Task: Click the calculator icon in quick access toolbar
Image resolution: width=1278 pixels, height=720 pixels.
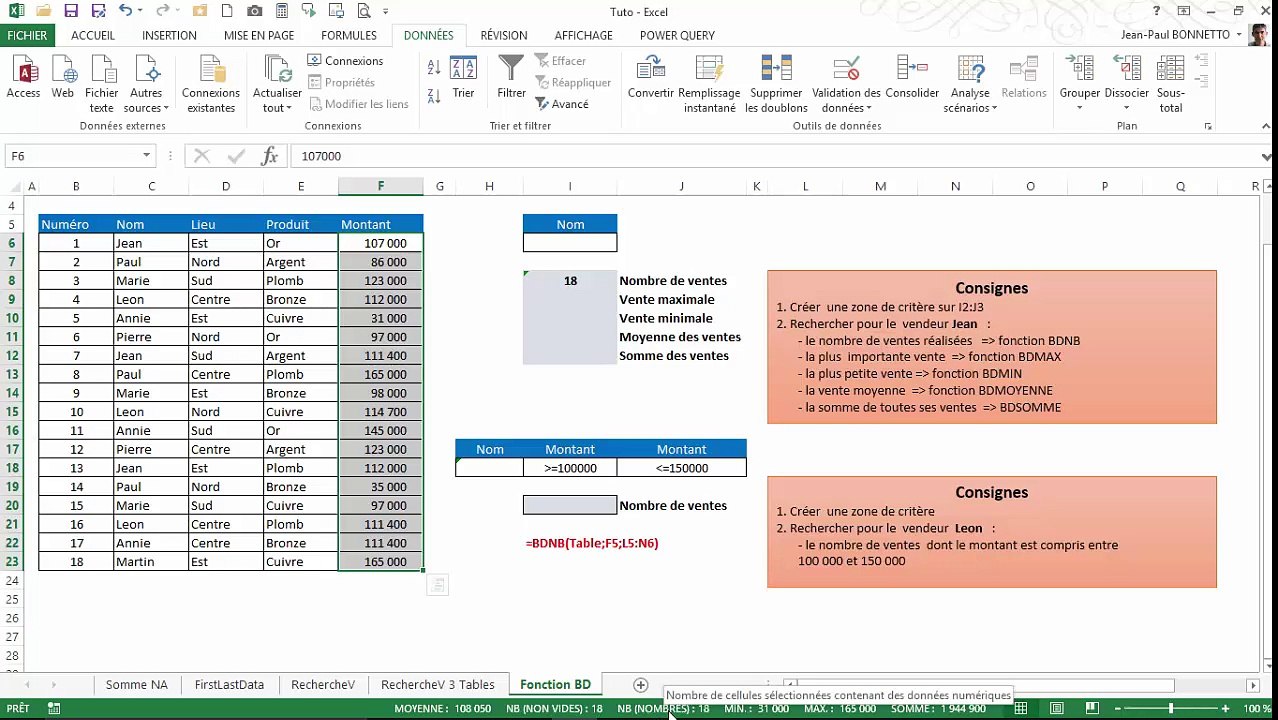Action: pyautogui.click(x=282, y=11)
